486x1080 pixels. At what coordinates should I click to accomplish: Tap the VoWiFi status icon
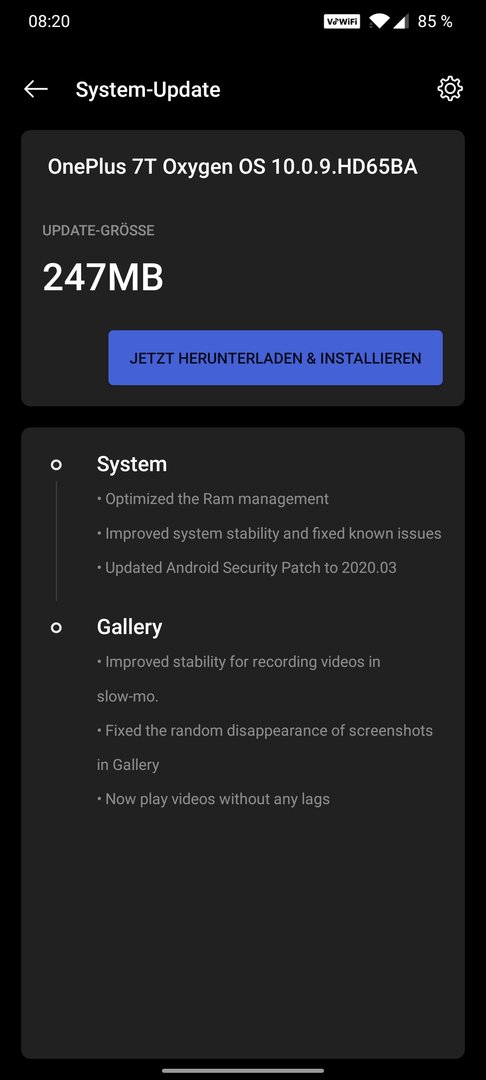341,21
